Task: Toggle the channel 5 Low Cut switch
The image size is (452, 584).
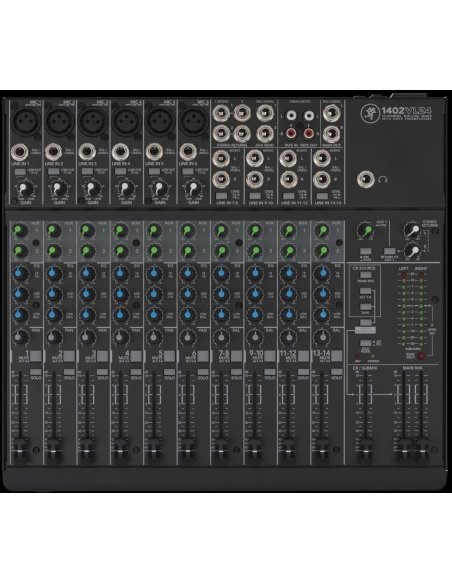Action: click(154, 172)
